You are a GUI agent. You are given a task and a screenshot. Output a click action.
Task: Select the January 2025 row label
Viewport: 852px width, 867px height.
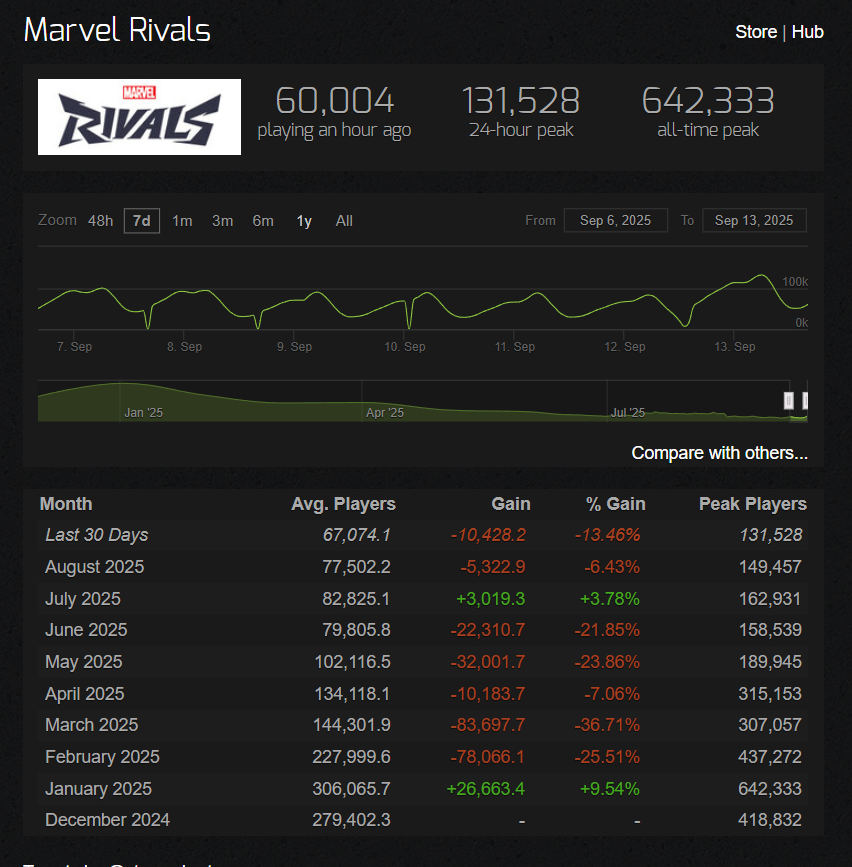[x=98, y=789]
